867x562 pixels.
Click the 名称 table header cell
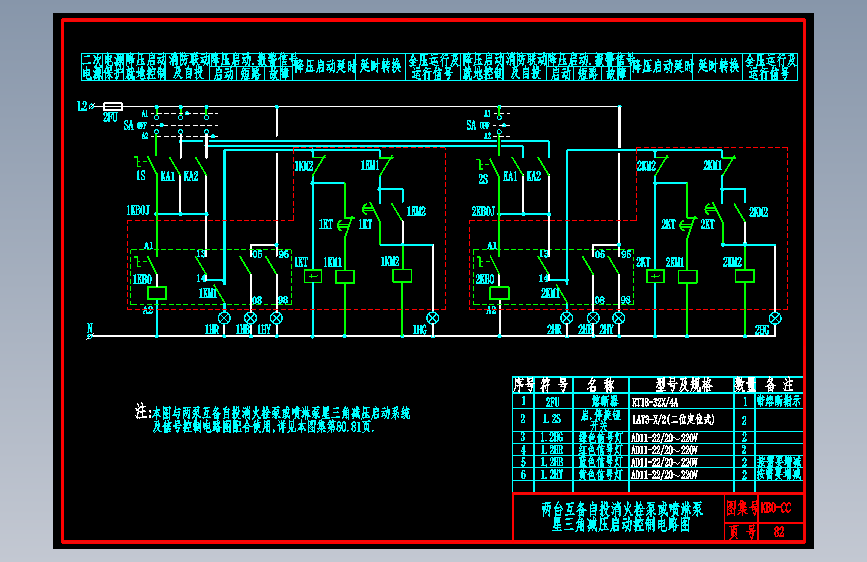click(x=601, y=384)
